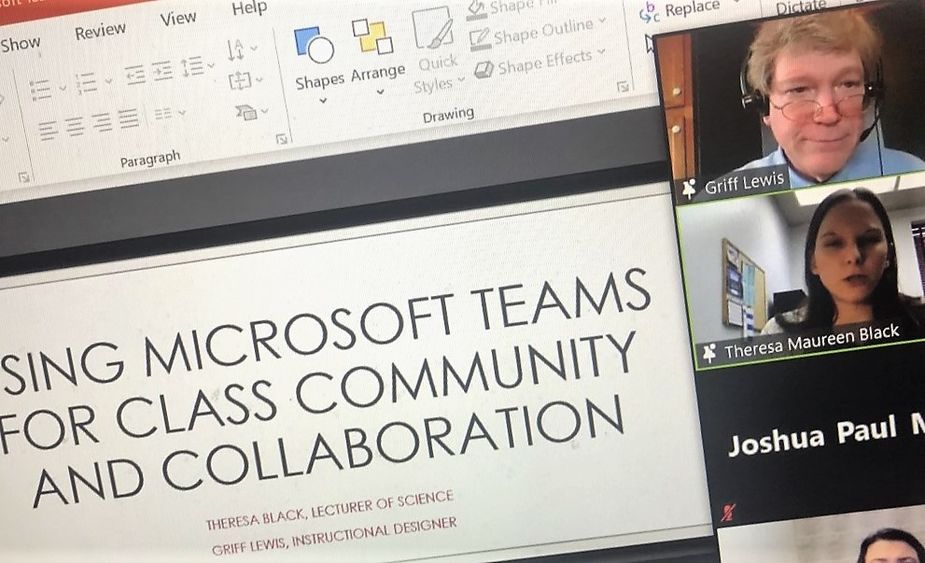Click the Shape Effects text label
The width and height of the screenshot is (925, 563).
544,61
